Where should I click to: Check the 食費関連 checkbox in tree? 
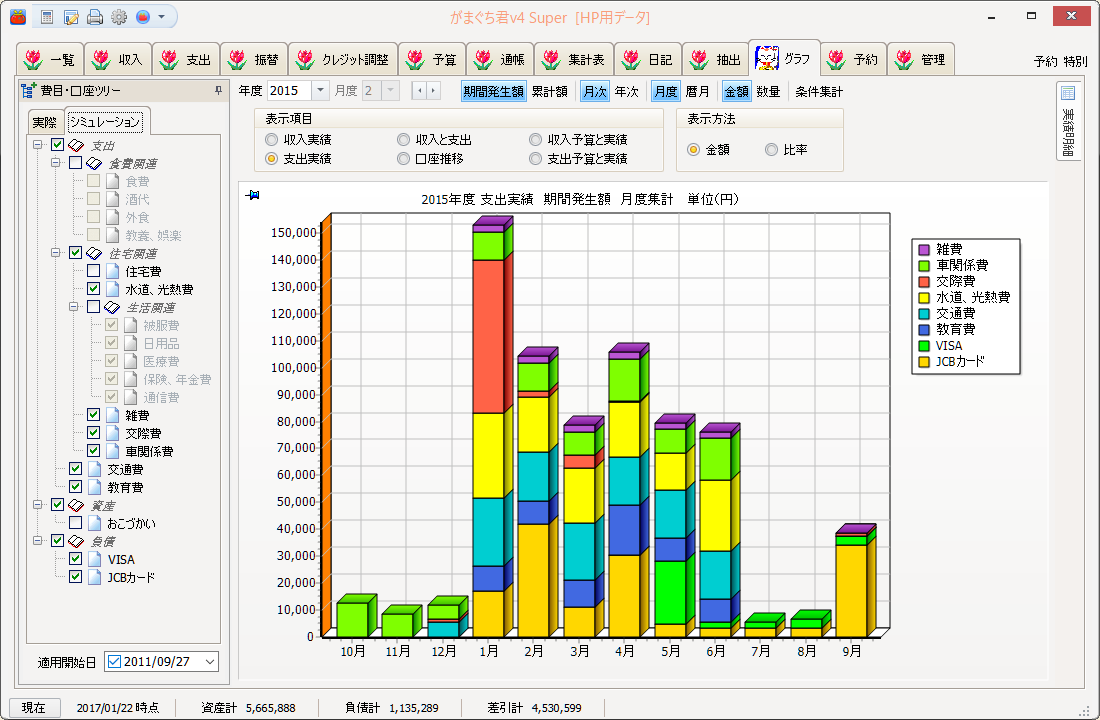(76, 163)
